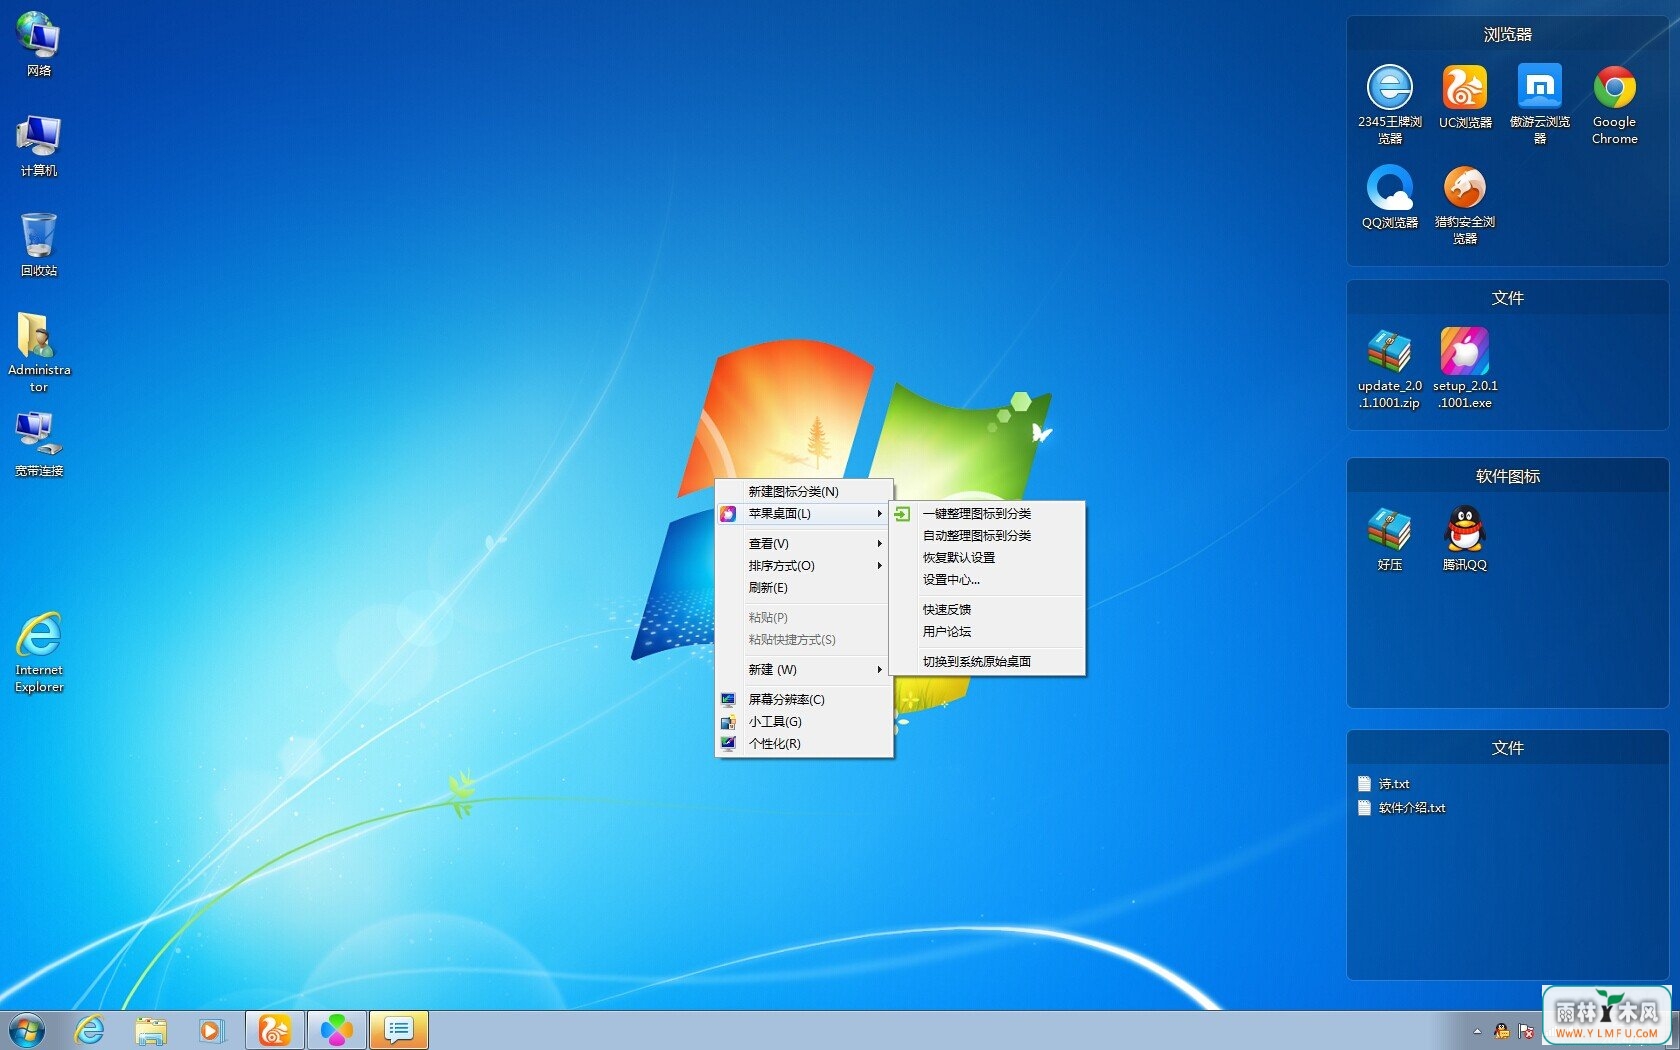The height and width of the screenshot is (1050, 1680).
Task: Open 用户论坛 from submenu
Action: [x=987, y=631]
